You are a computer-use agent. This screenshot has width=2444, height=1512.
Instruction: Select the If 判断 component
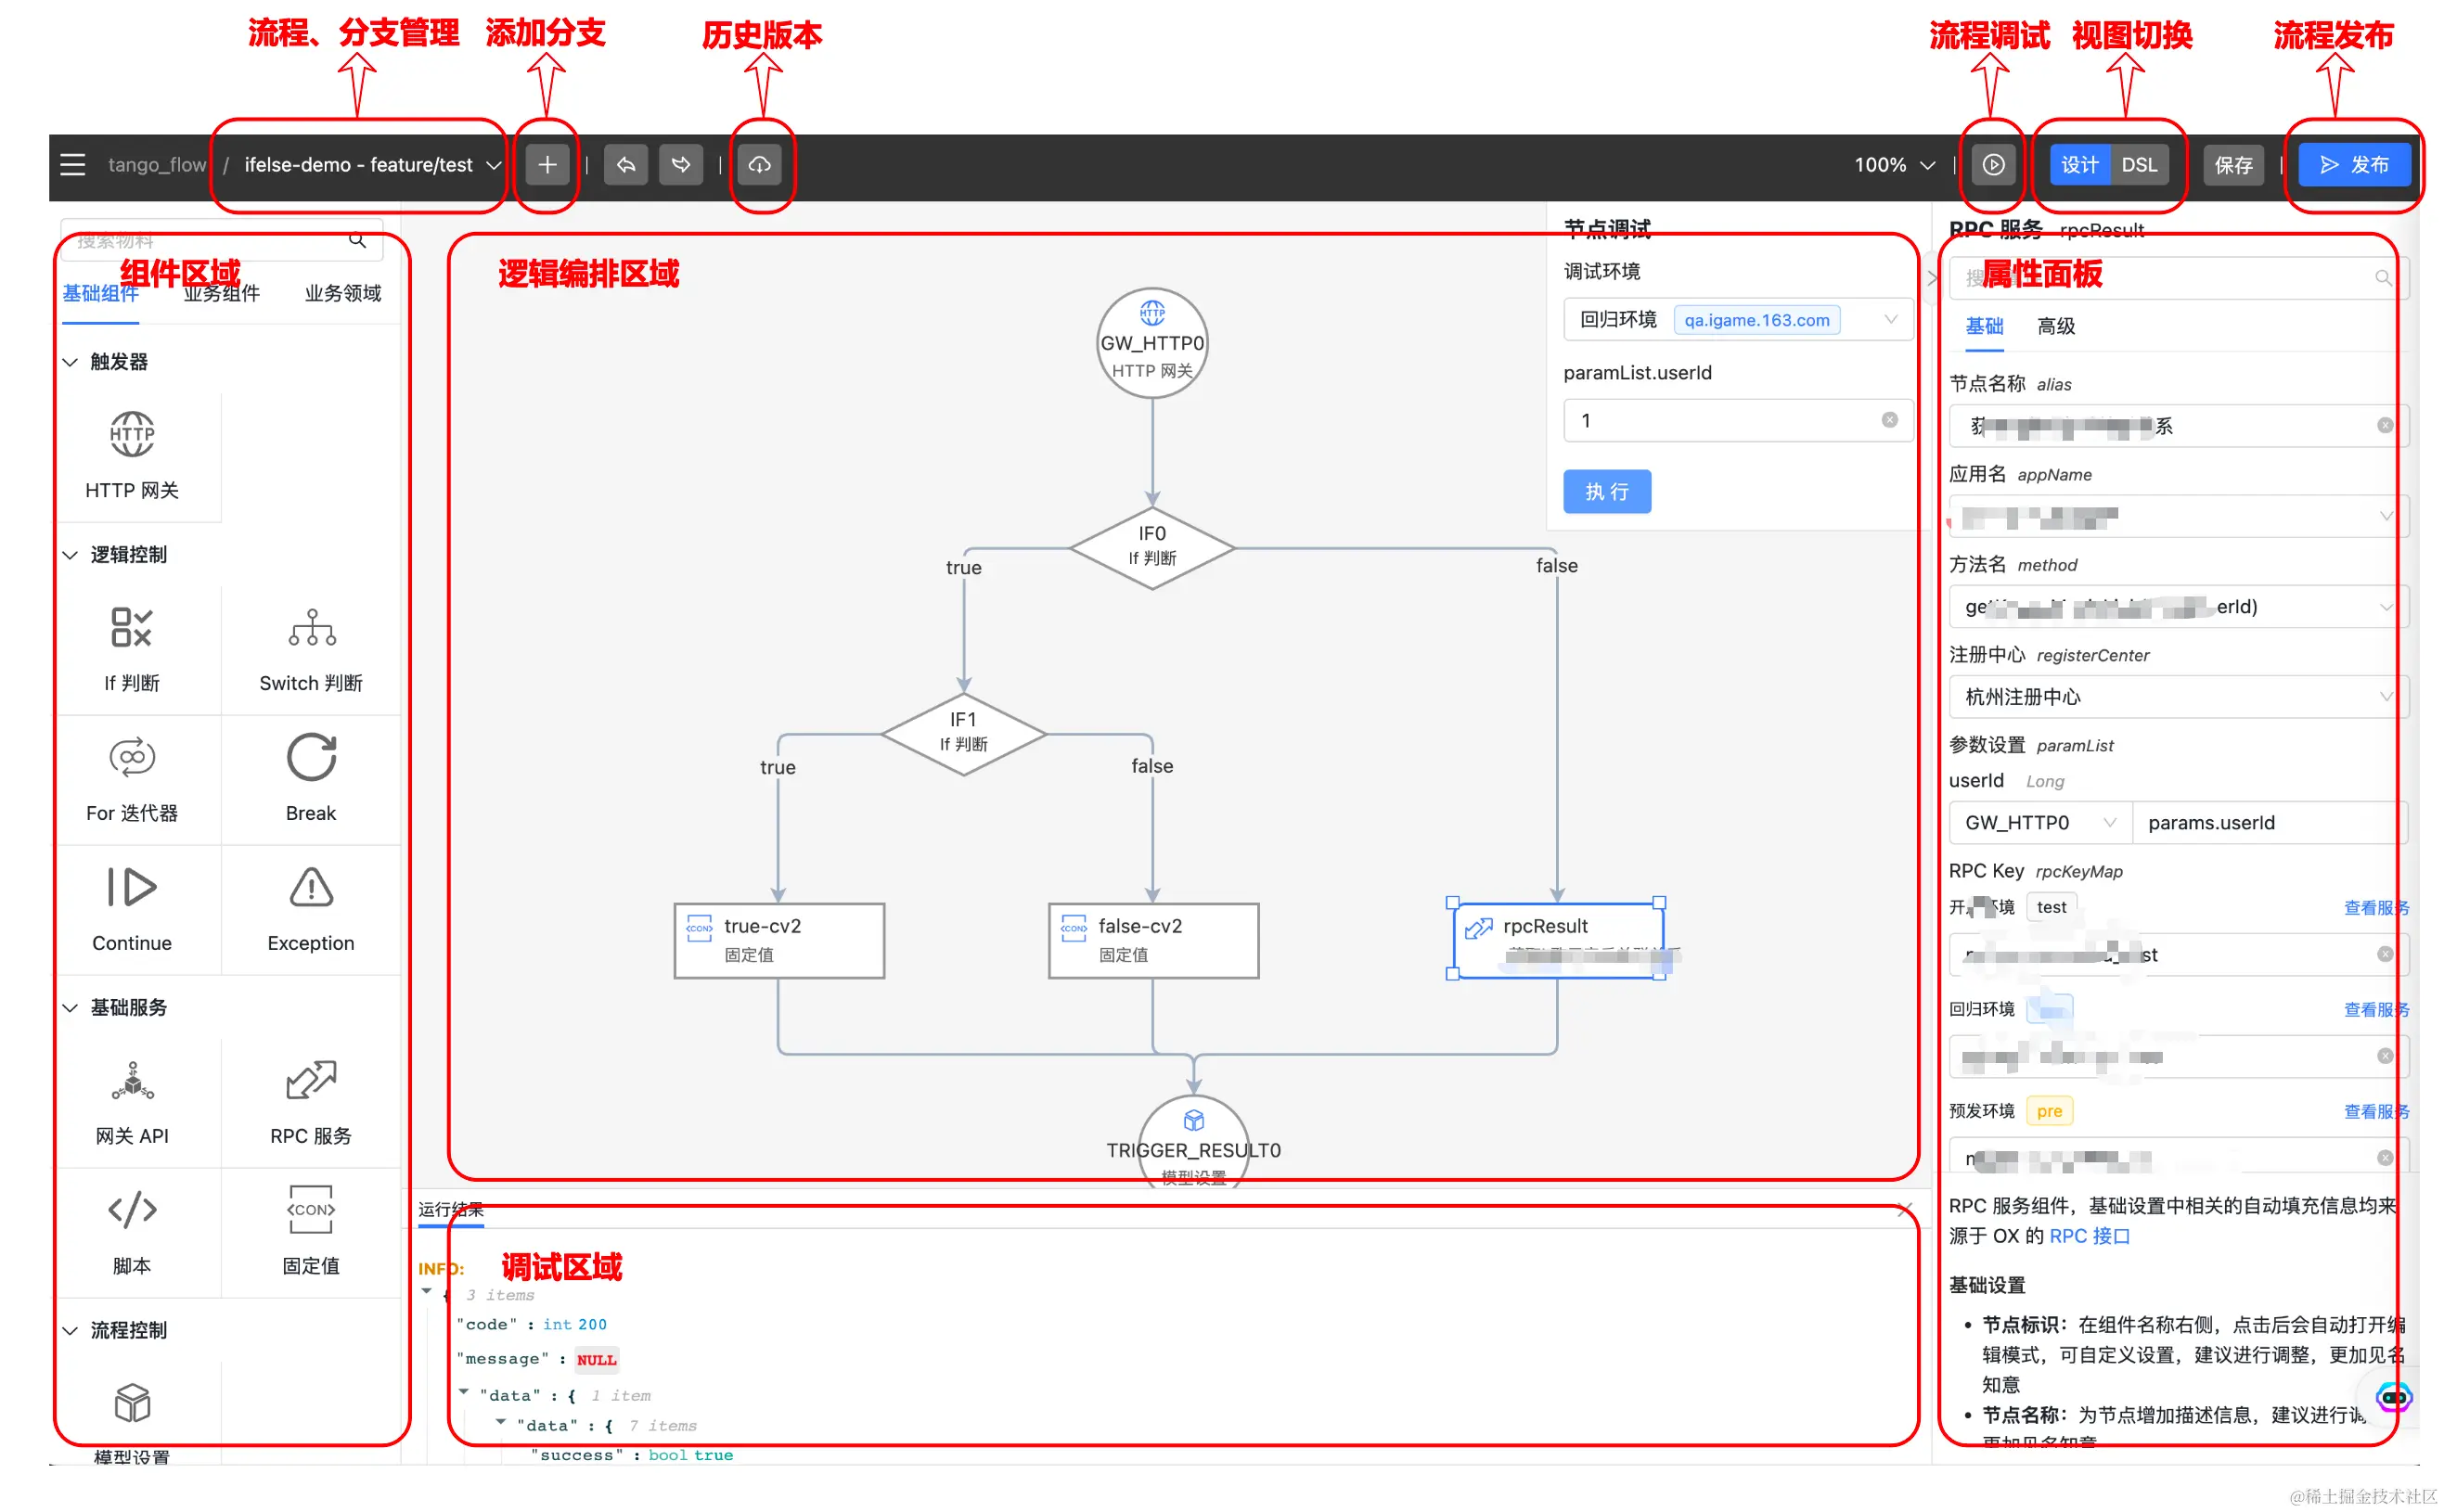pos(132,650)
